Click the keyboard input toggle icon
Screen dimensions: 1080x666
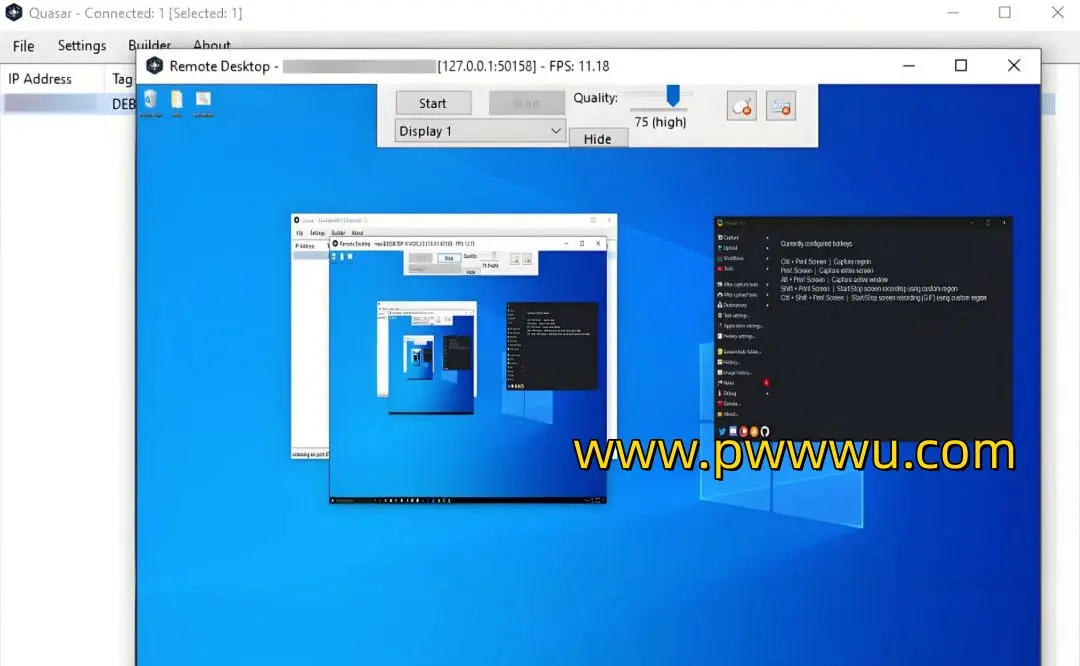(781, 106)
